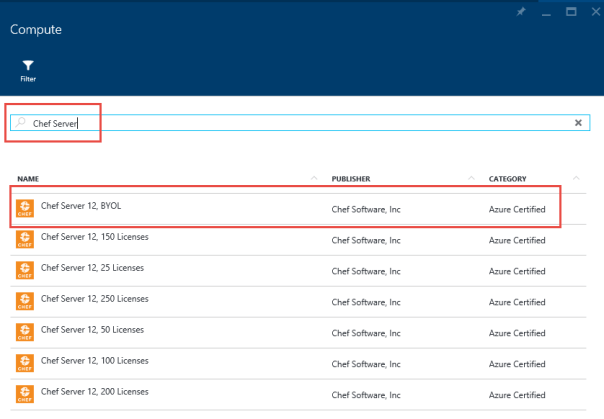Screen dimensions: 604x419
Task: Sort by the NAME column header
Action: [x=28, y=179]
